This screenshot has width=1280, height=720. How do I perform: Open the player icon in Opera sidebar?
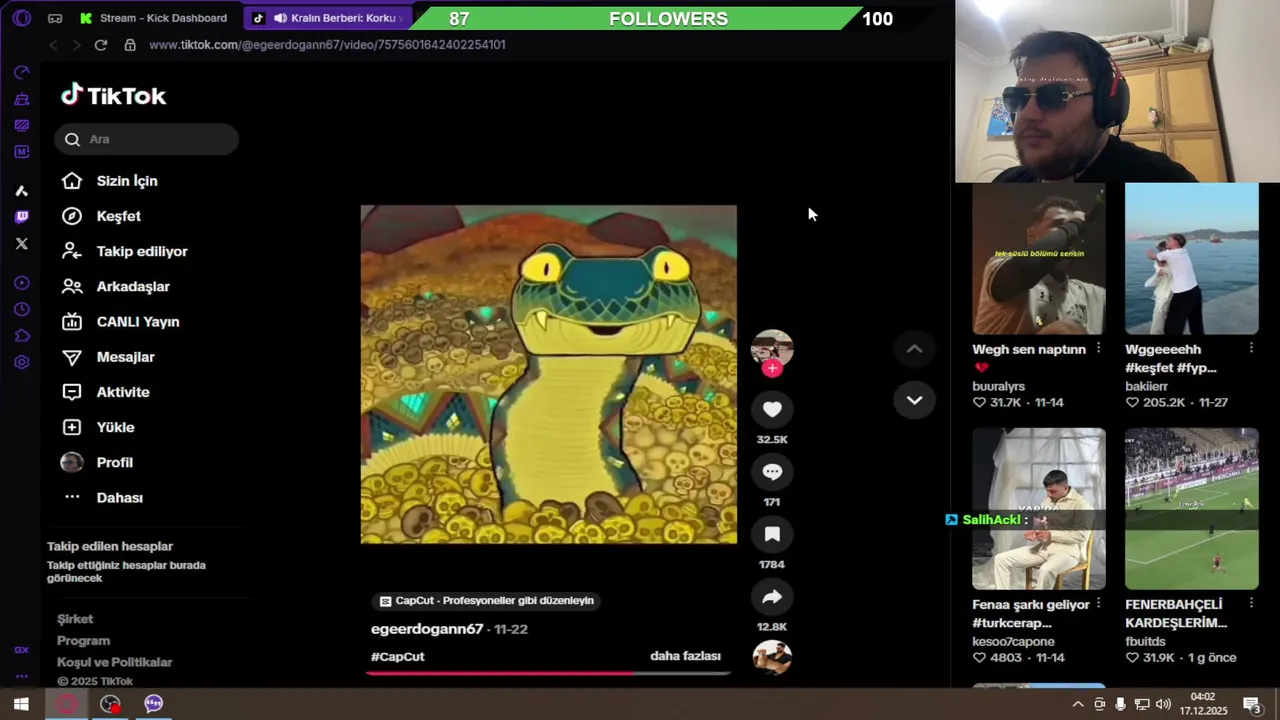click(x=22, y=283)
